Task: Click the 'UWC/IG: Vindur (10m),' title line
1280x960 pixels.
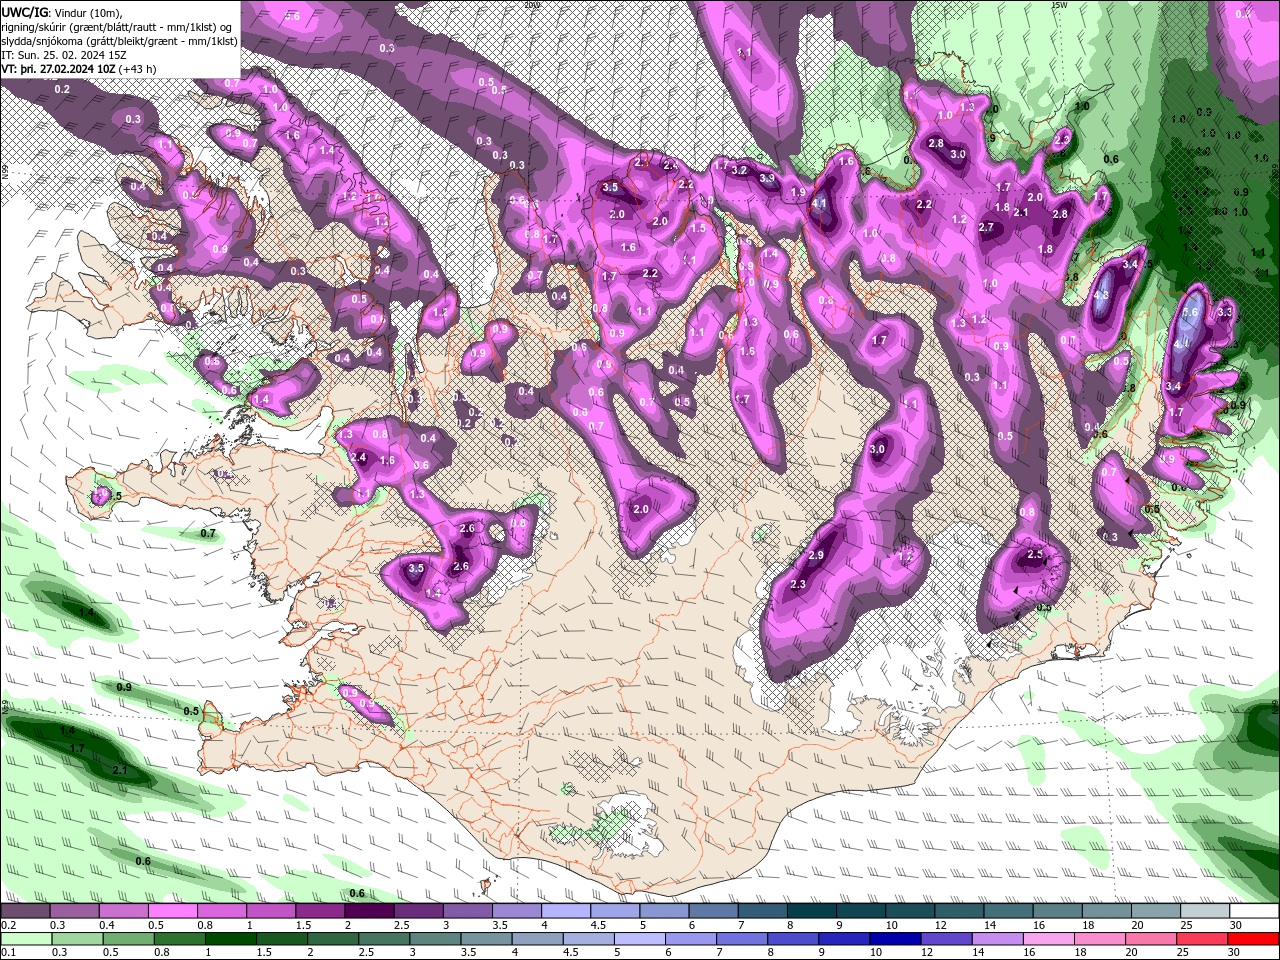Action: pos(61,11)
